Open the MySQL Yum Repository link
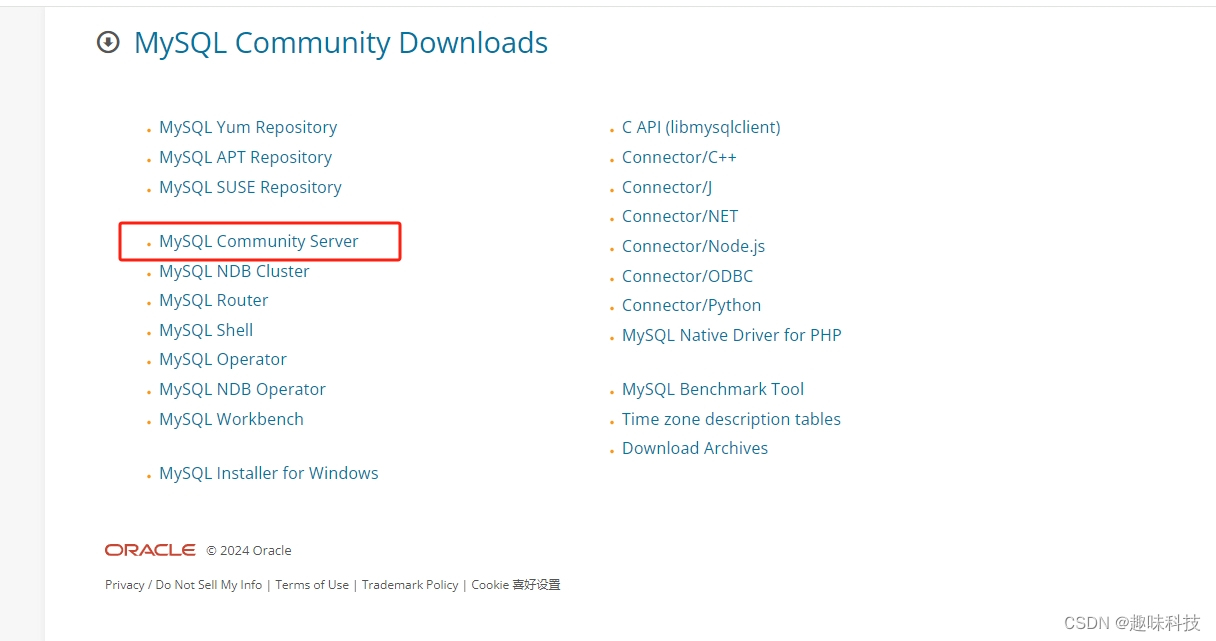Viewport: 1216px width, 641px height. (248, 127)
